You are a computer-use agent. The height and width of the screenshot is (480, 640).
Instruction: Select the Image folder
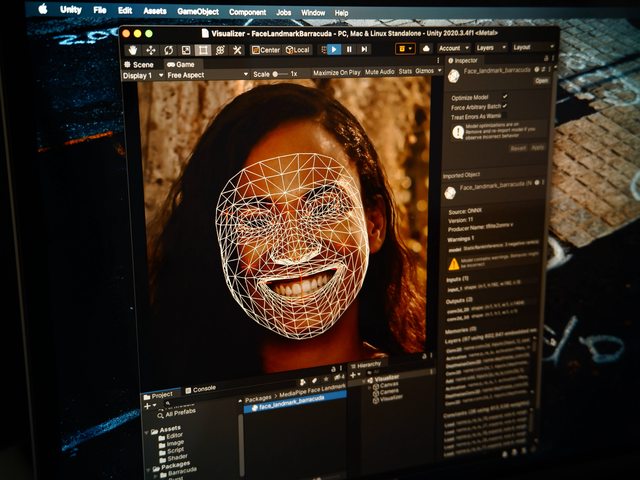pos(171,444)
